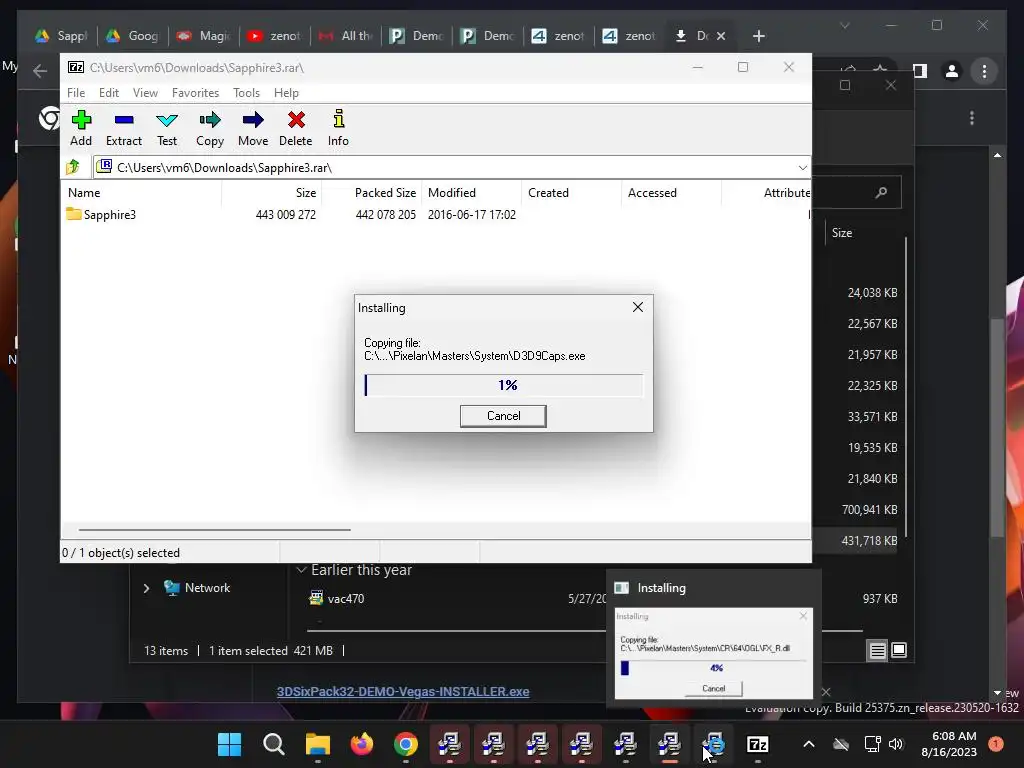Sort by the Accessed column header
The image size is (1024, 768).
(x=652, y=193)
